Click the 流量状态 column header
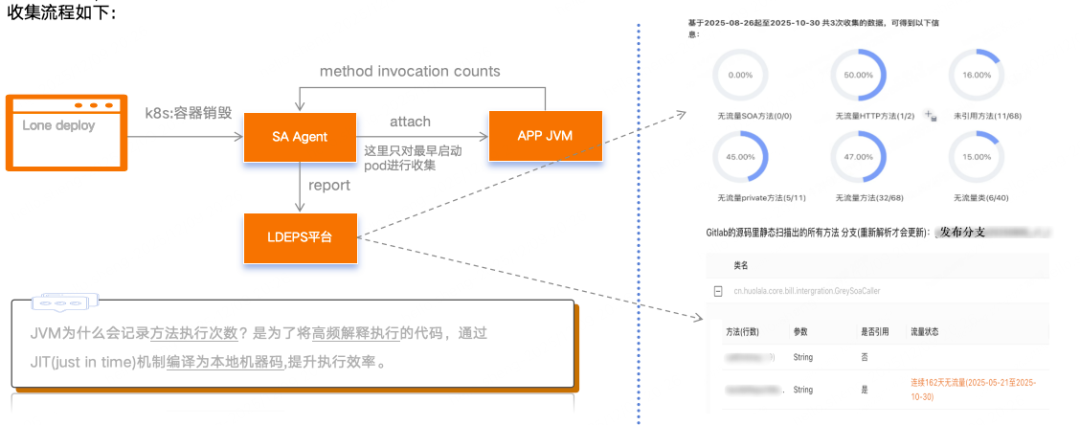The image size is (1080, 425). [x=924, y=331]
